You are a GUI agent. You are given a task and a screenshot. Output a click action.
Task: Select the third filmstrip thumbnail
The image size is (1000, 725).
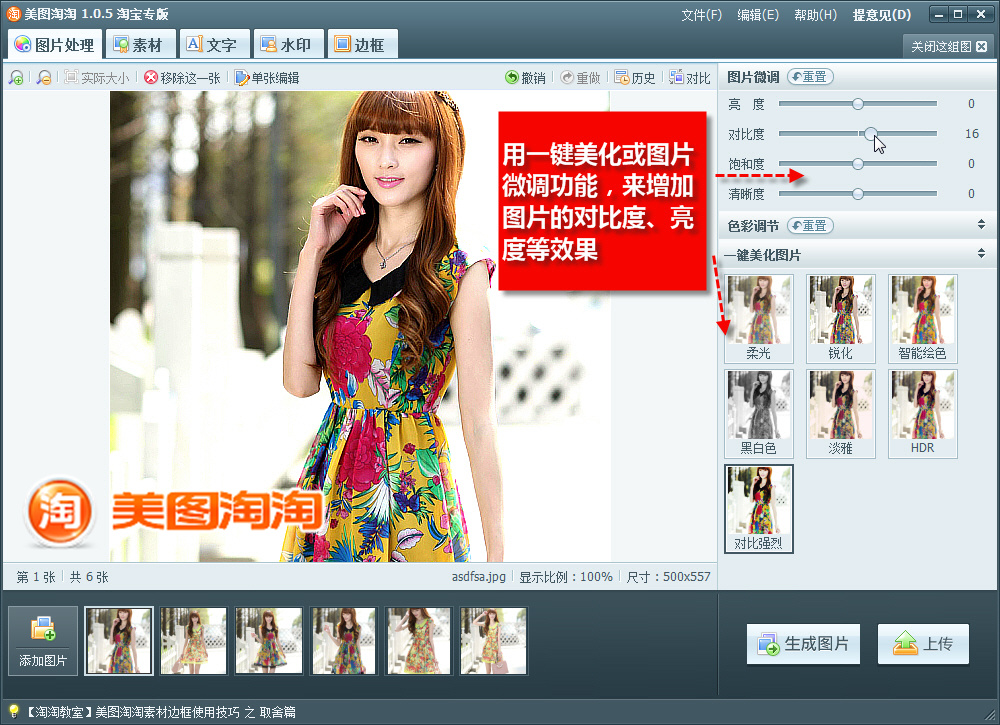[x=268, y=641]
